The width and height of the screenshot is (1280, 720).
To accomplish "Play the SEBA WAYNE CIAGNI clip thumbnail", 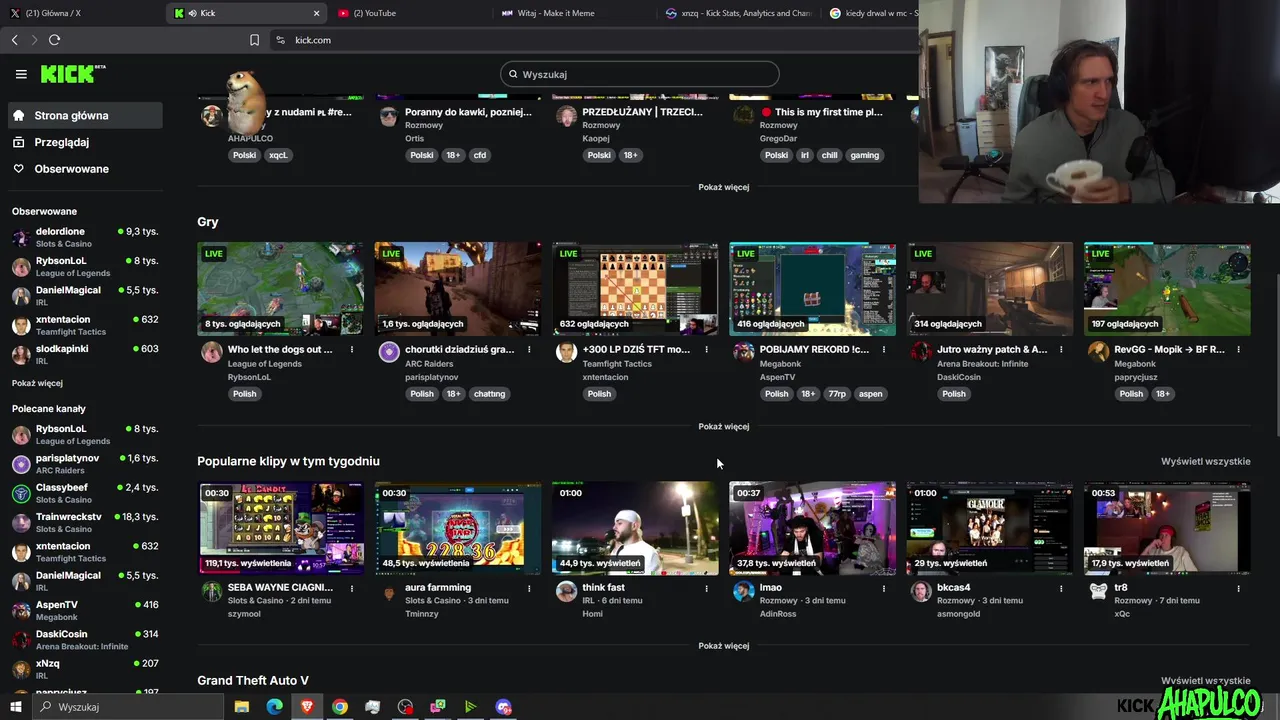I will (281, 528).
